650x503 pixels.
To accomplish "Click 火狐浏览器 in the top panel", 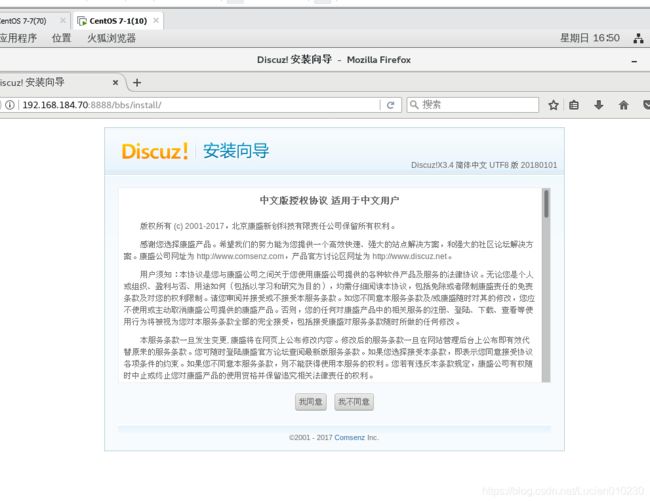I will 111,38.
